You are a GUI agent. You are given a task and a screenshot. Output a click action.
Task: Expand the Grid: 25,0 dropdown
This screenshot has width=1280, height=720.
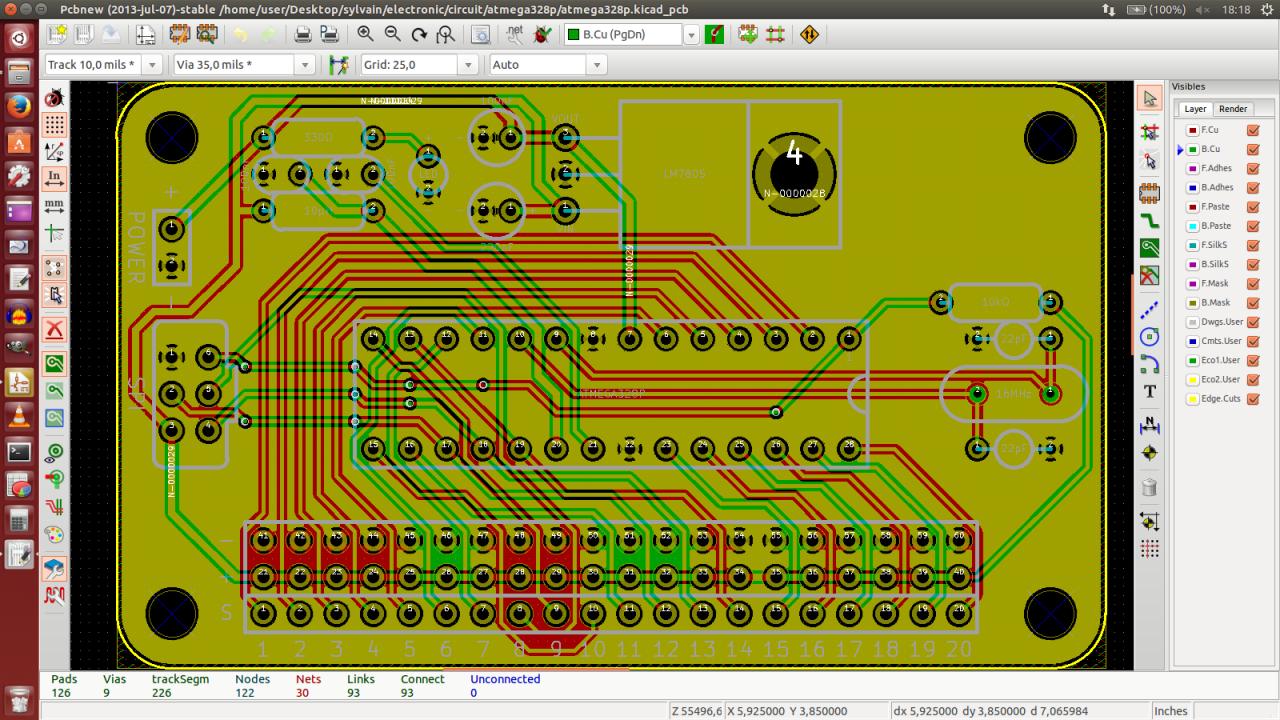(467, 65)
